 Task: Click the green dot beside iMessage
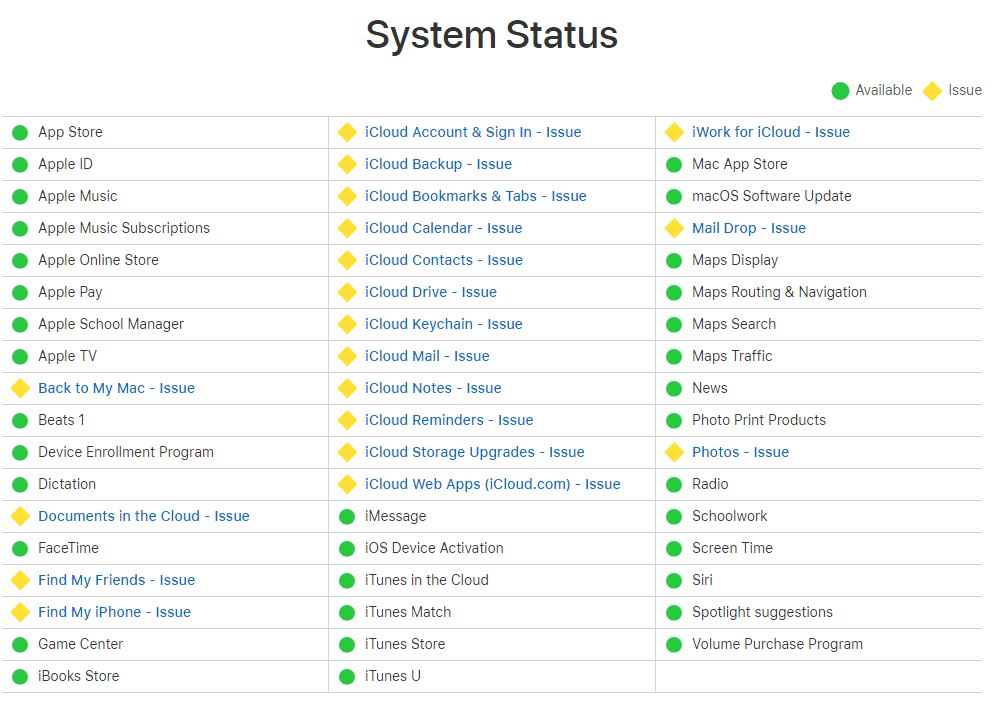coord(347,517)
